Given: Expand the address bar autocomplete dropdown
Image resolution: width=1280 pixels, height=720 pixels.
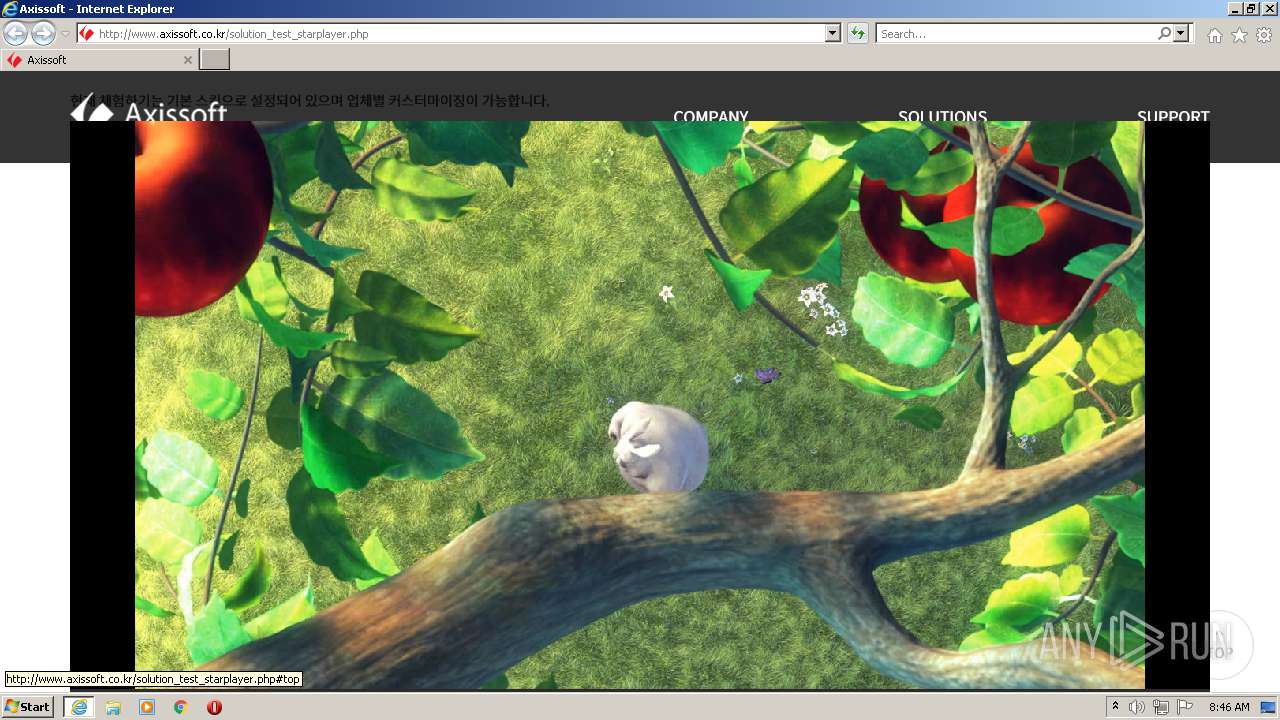Looking at the screenshot, I should pyautogui.click(x=833, y=34).
